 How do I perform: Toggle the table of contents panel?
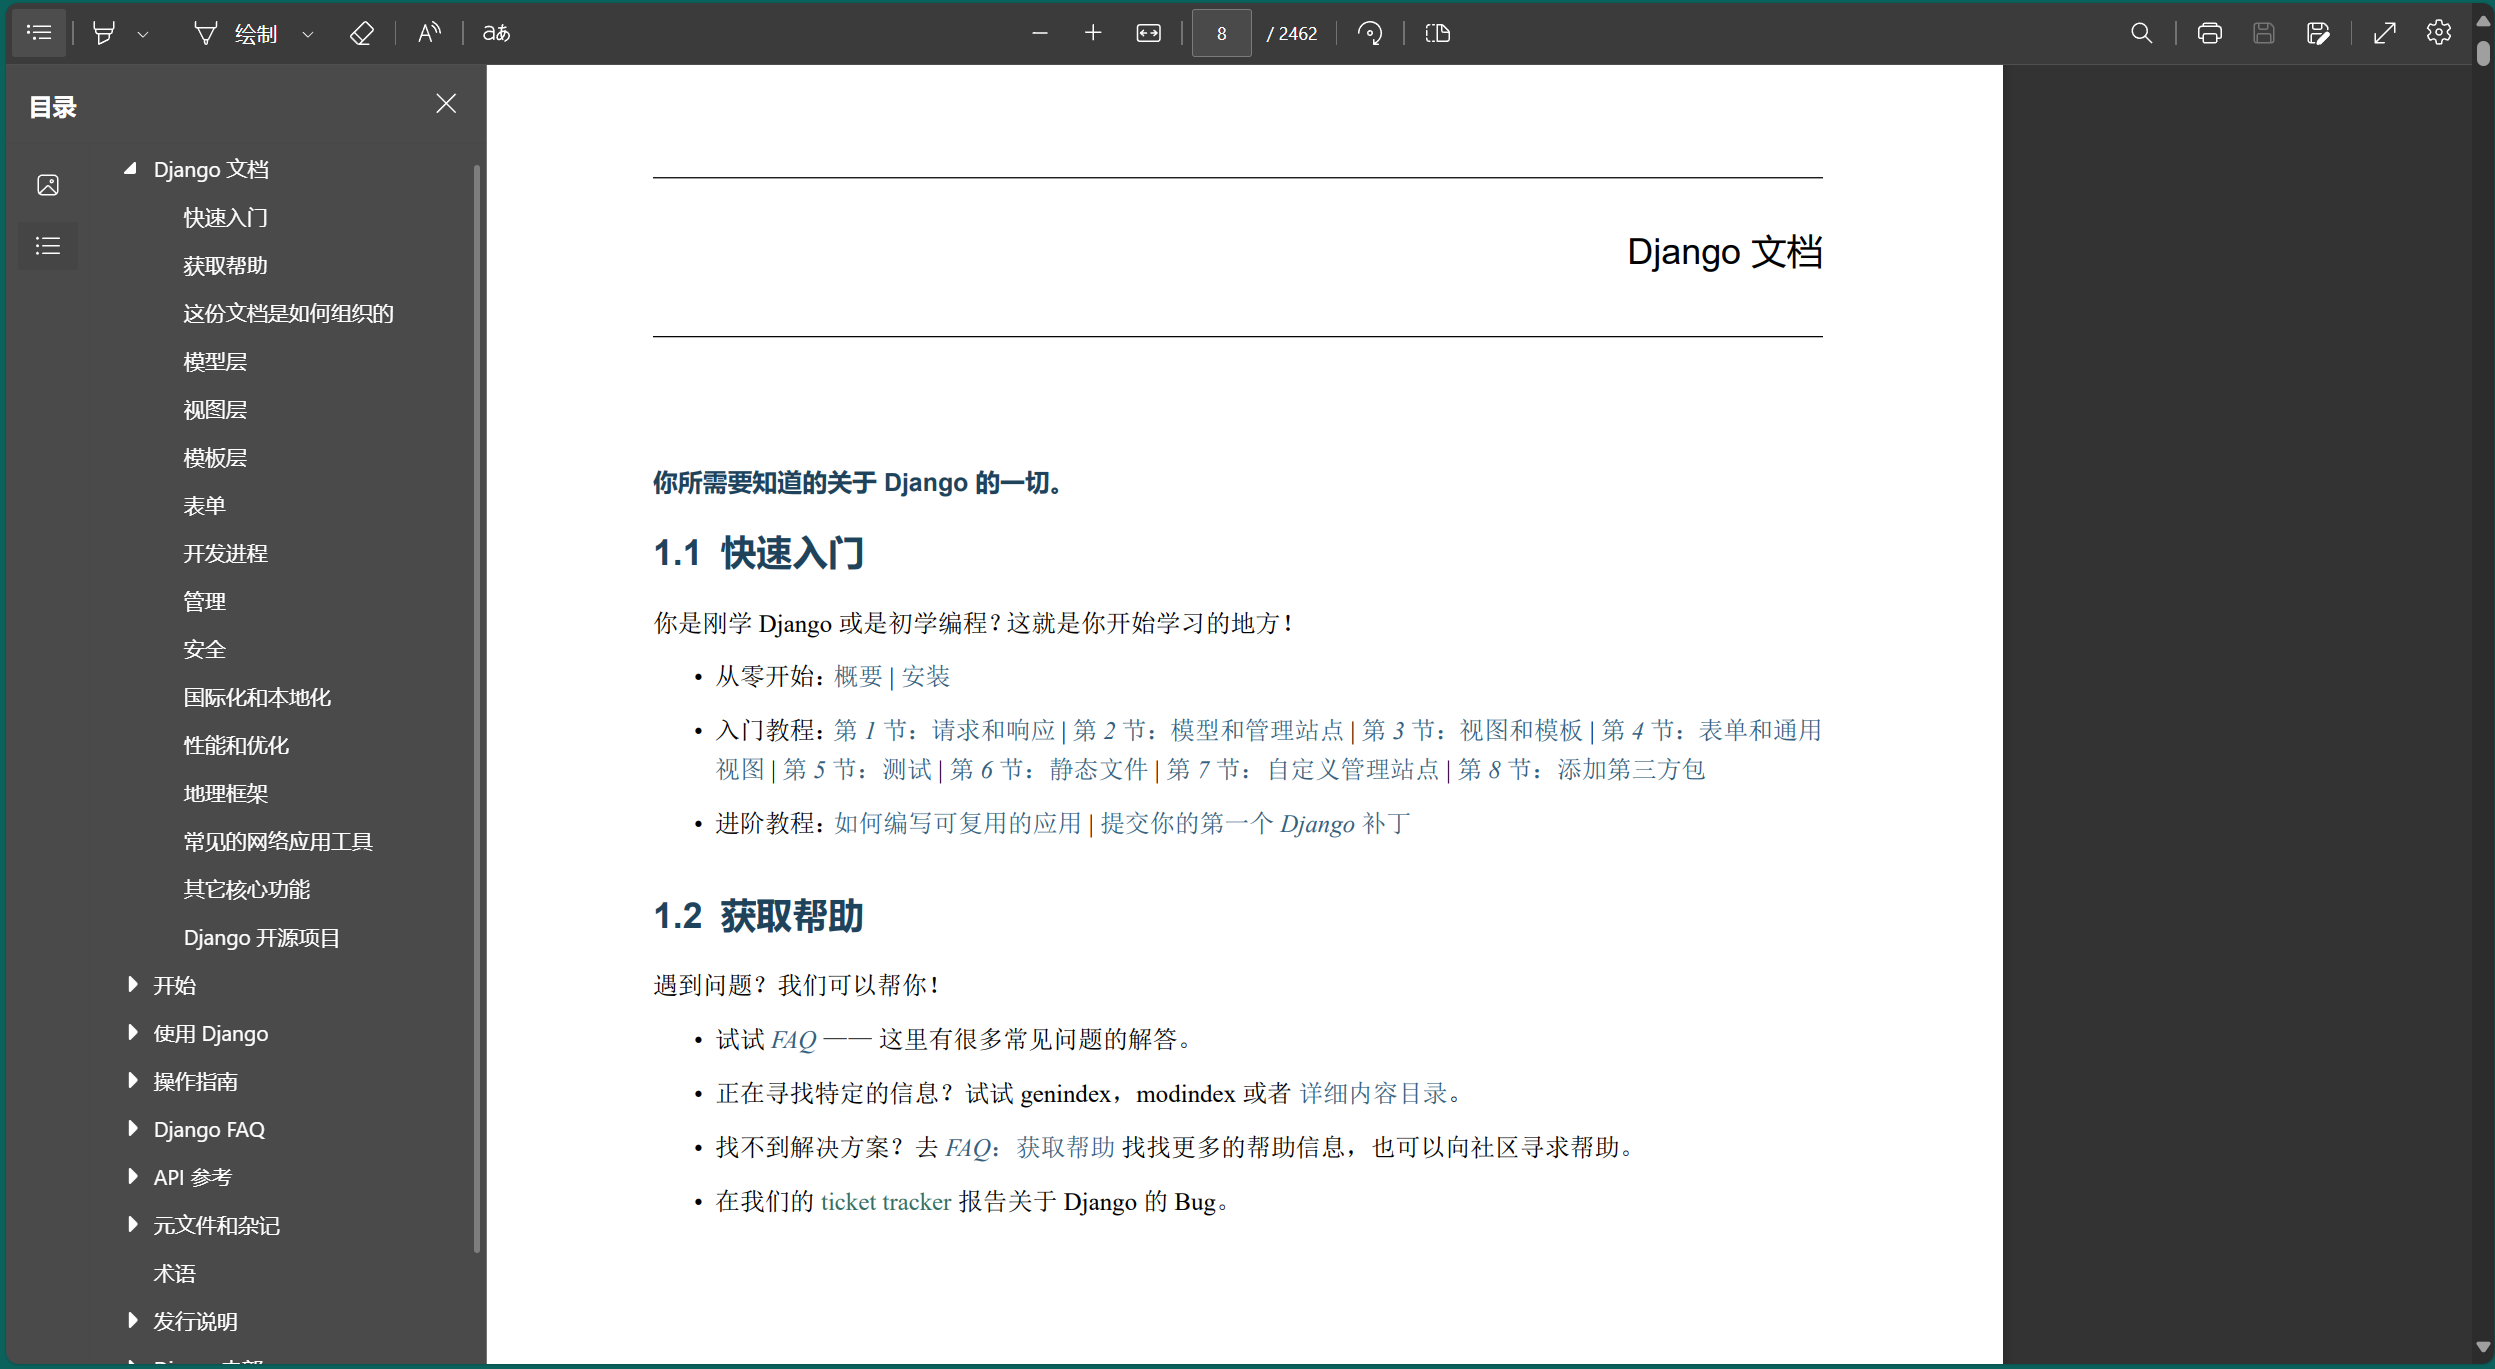click(39, 33)
